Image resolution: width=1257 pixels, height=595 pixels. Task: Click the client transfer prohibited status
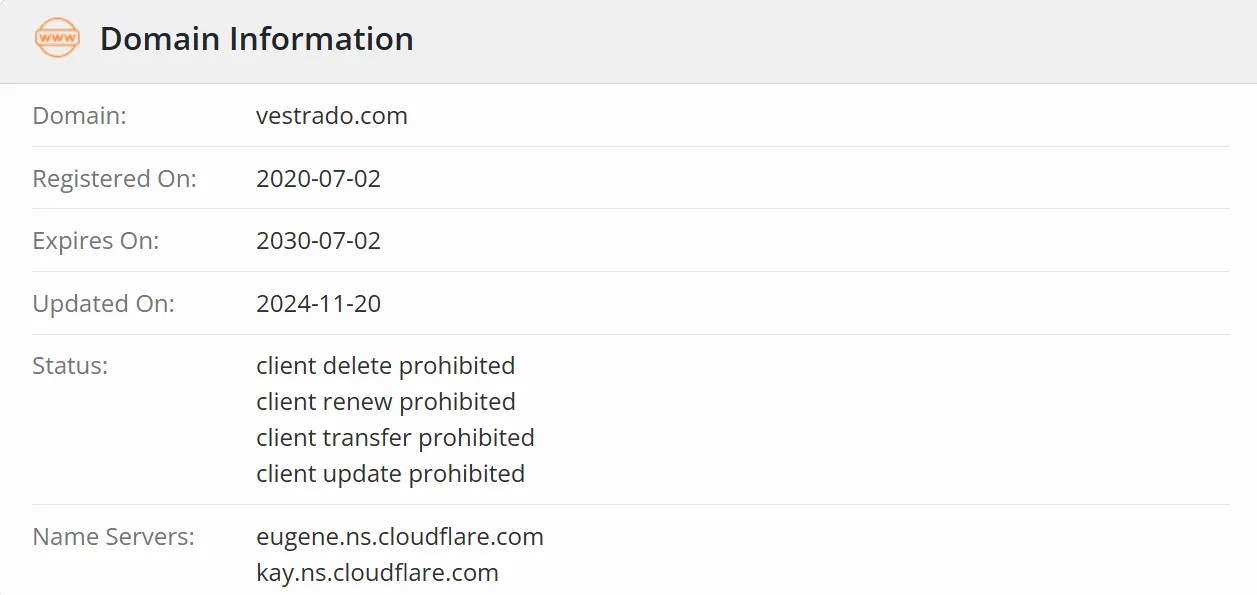tap(396, 438)
